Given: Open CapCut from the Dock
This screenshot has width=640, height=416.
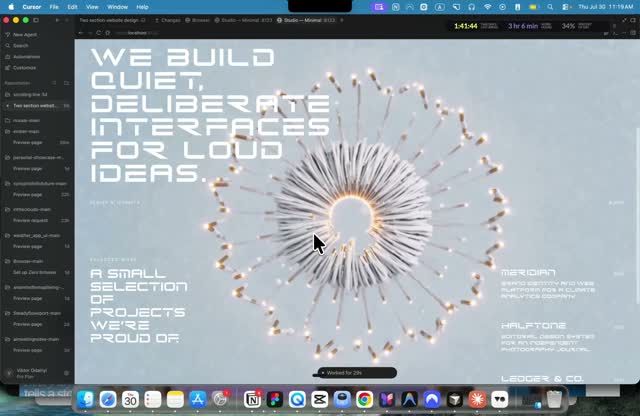Looking at the screenshot, I should [x=320, y=399].
